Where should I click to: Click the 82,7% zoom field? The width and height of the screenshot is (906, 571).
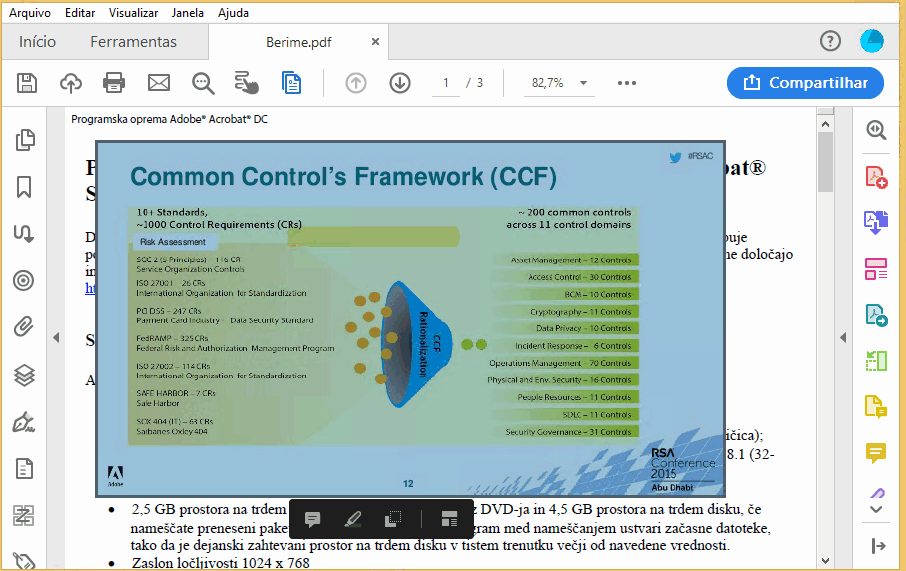tap(547, 83)
